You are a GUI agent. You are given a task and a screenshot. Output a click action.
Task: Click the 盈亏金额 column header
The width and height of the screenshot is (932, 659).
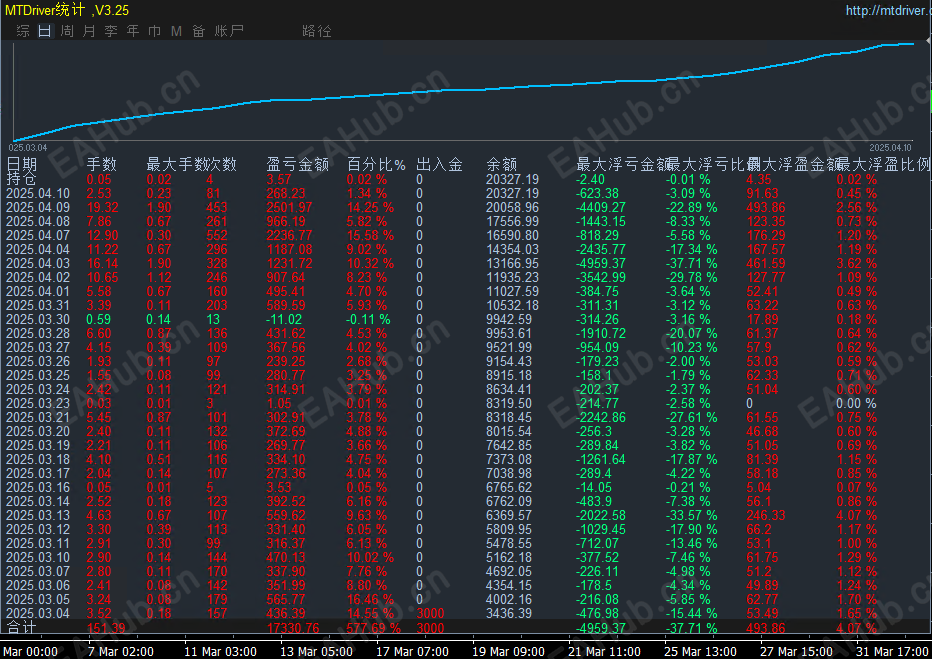[298, 165]
